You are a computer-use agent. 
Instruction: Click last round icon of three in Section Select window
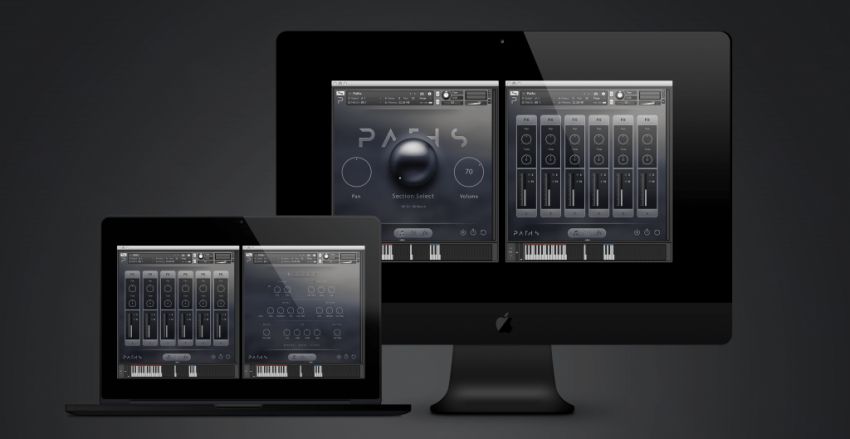(484, 233)
